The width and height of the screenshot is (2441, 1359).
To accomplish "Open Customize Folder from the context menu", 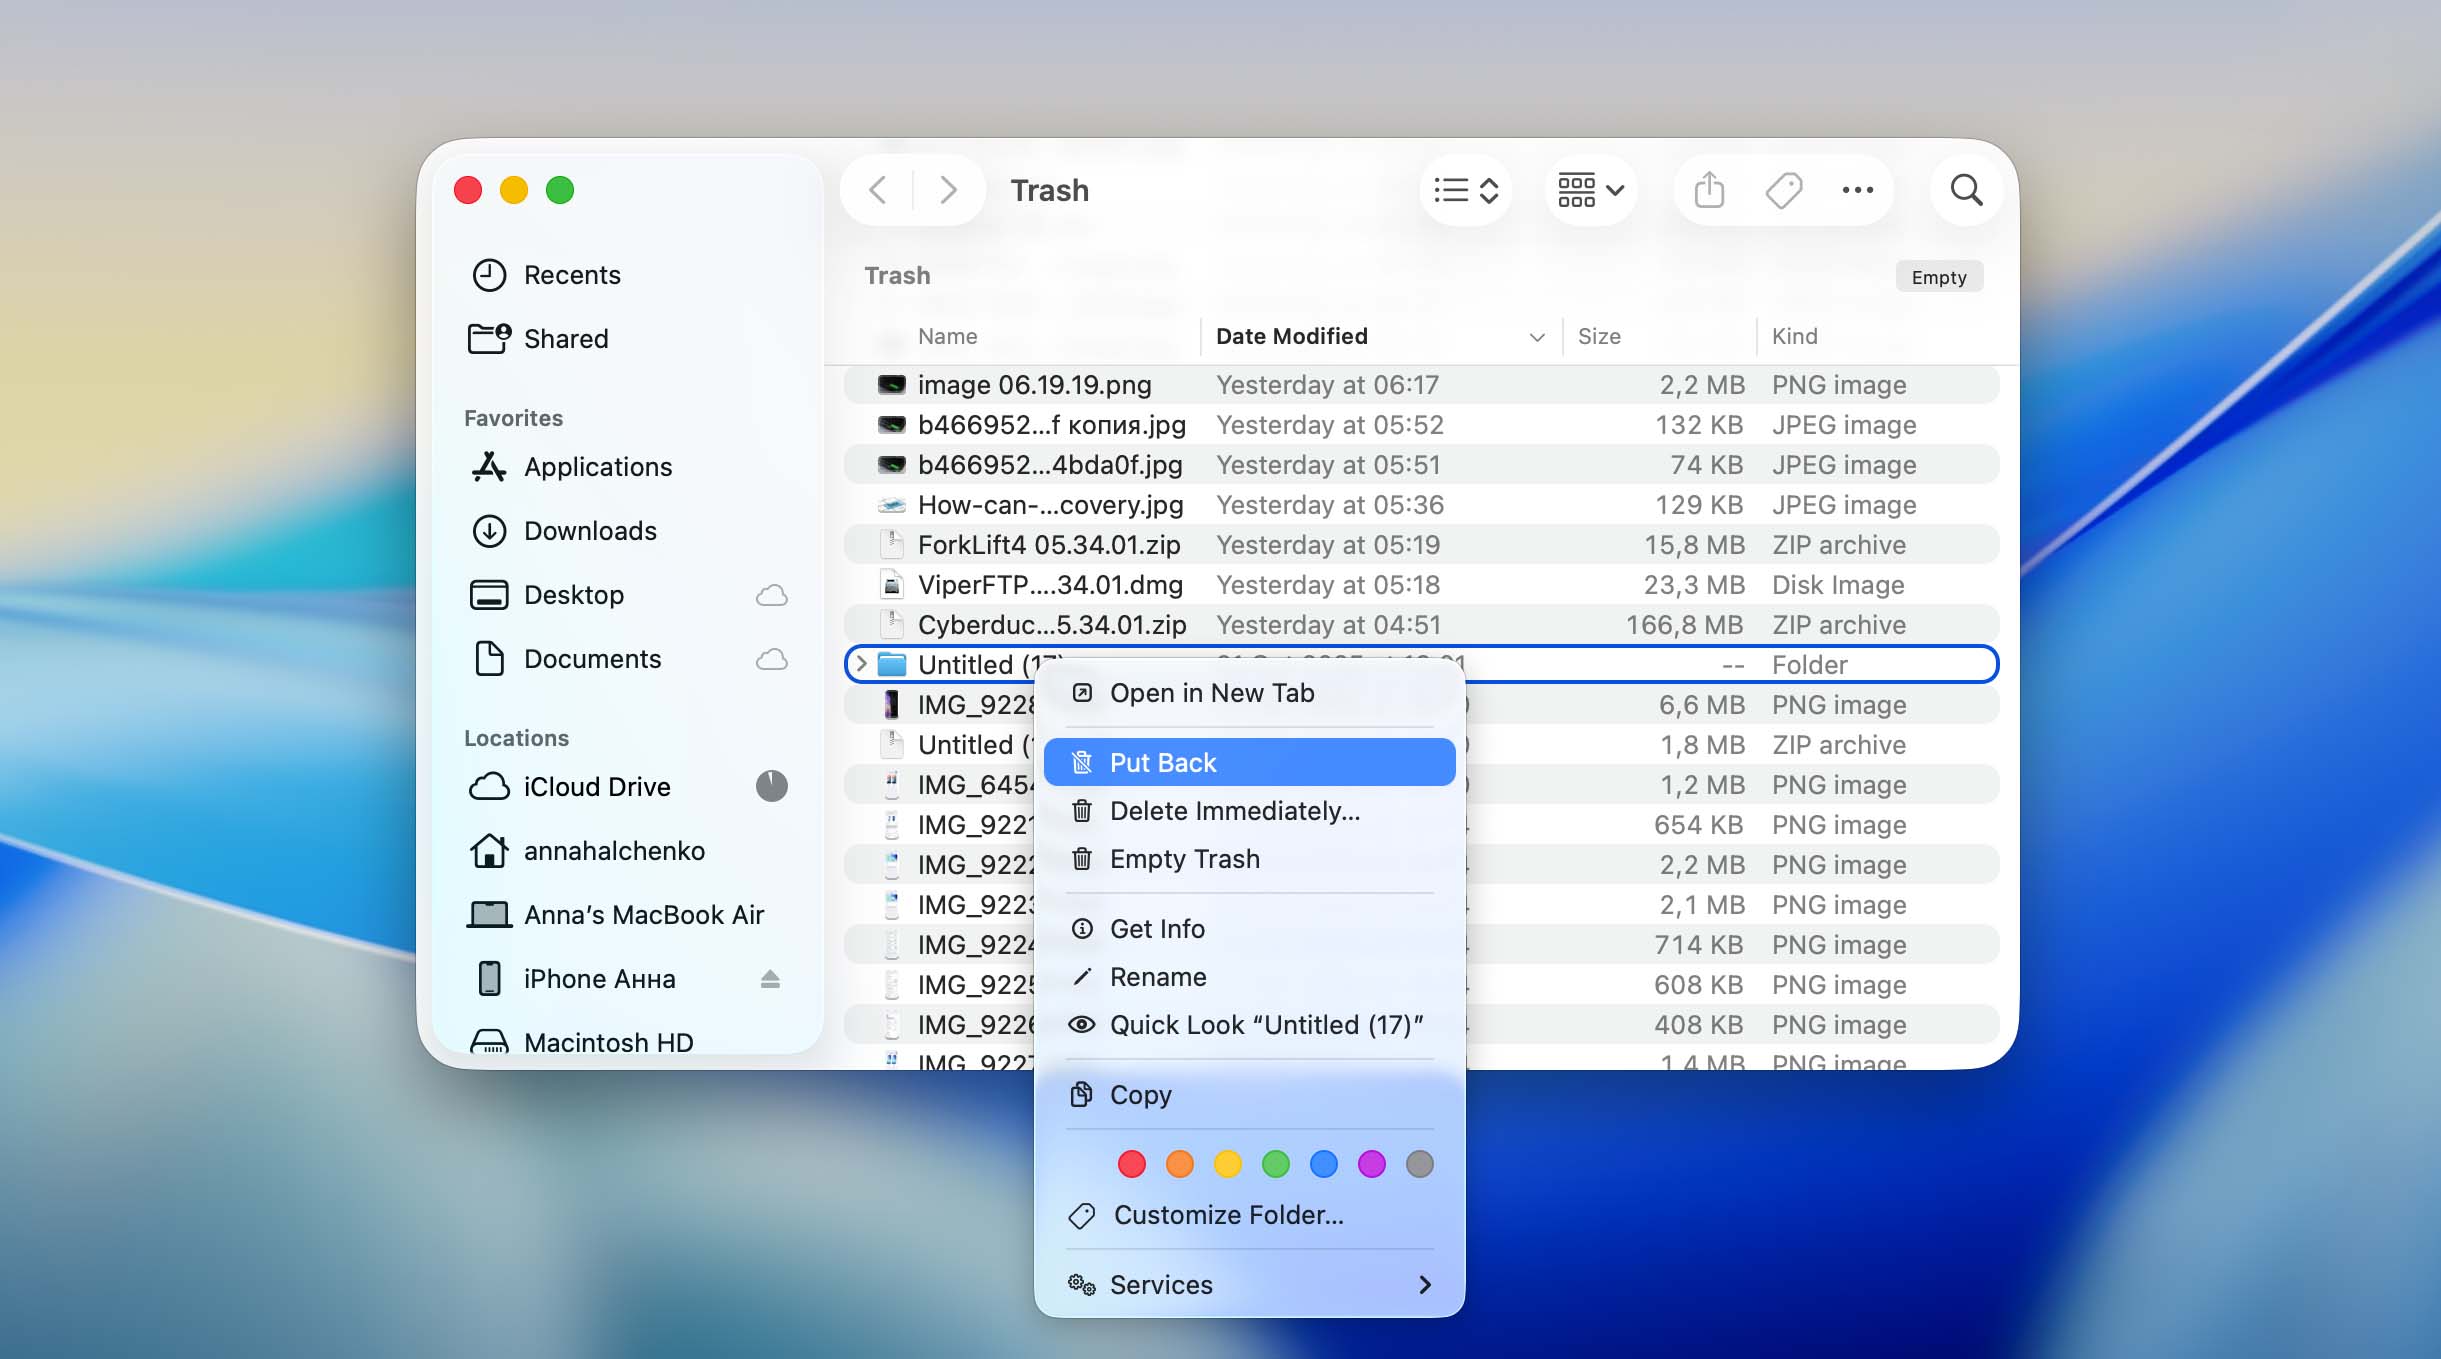I will tap(1227, 1215).
